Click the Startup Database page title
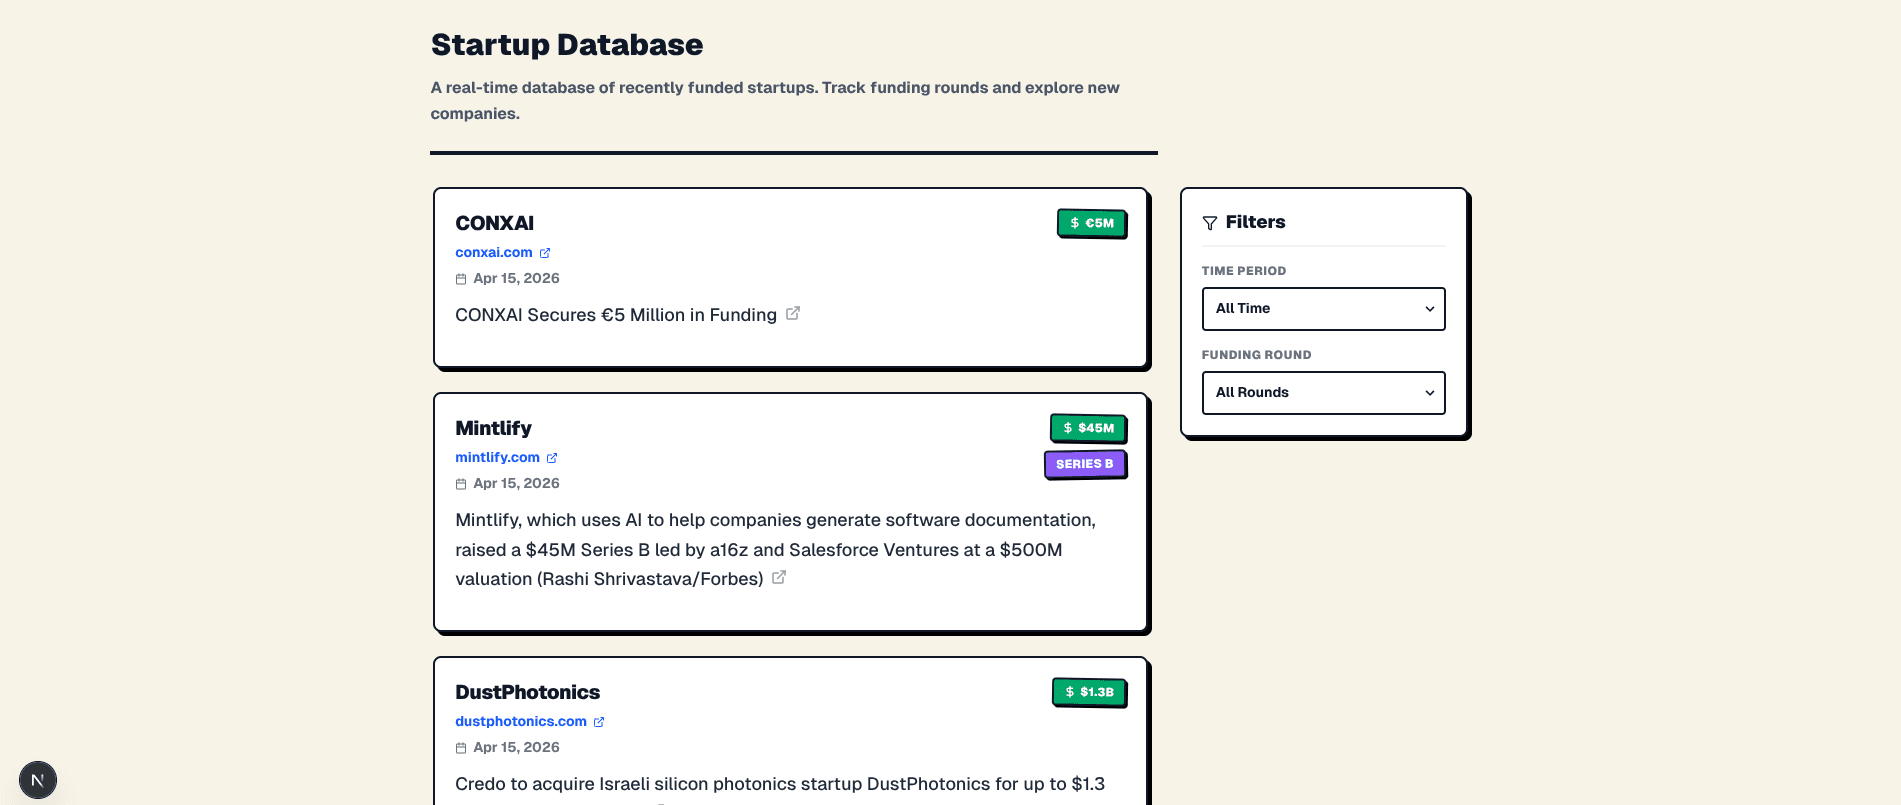Image resolution: width=1901 pixels, height=805 pixels. coord(567,45)
